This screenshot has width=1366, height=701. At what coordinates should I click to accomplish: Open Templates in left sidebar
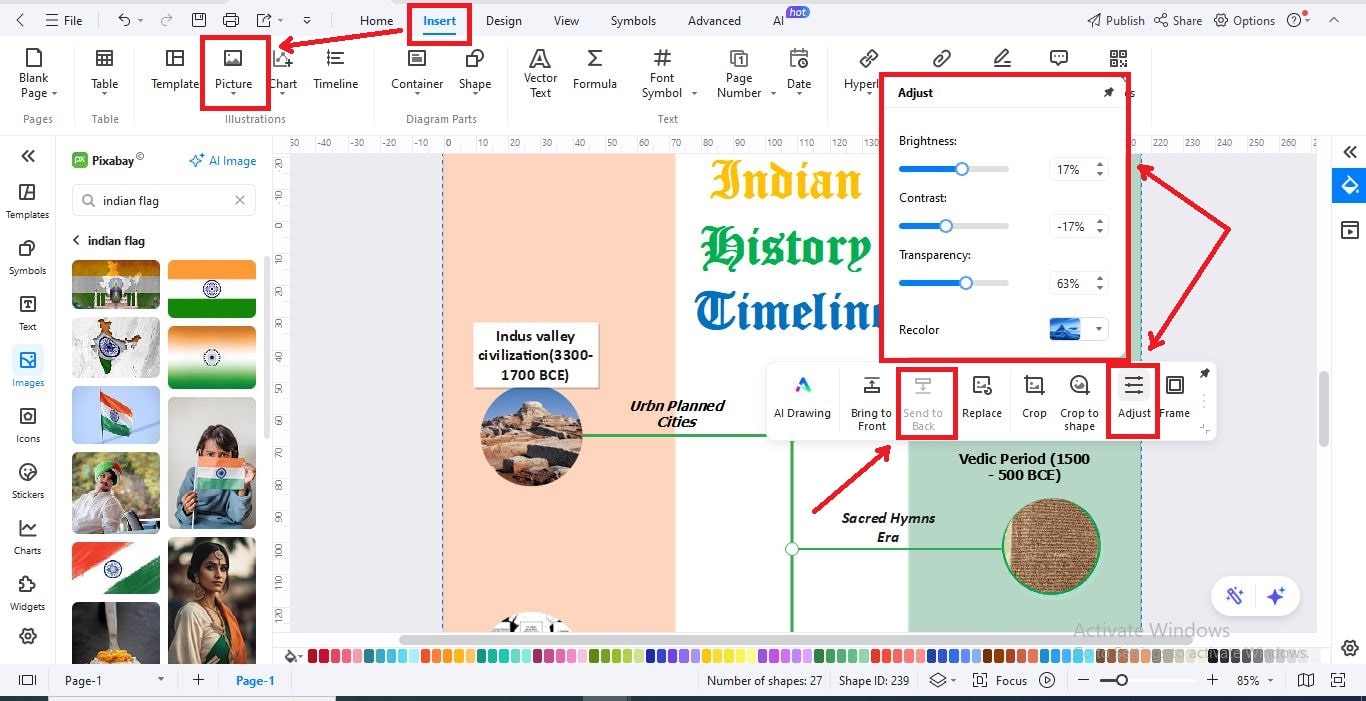[28, 200]
